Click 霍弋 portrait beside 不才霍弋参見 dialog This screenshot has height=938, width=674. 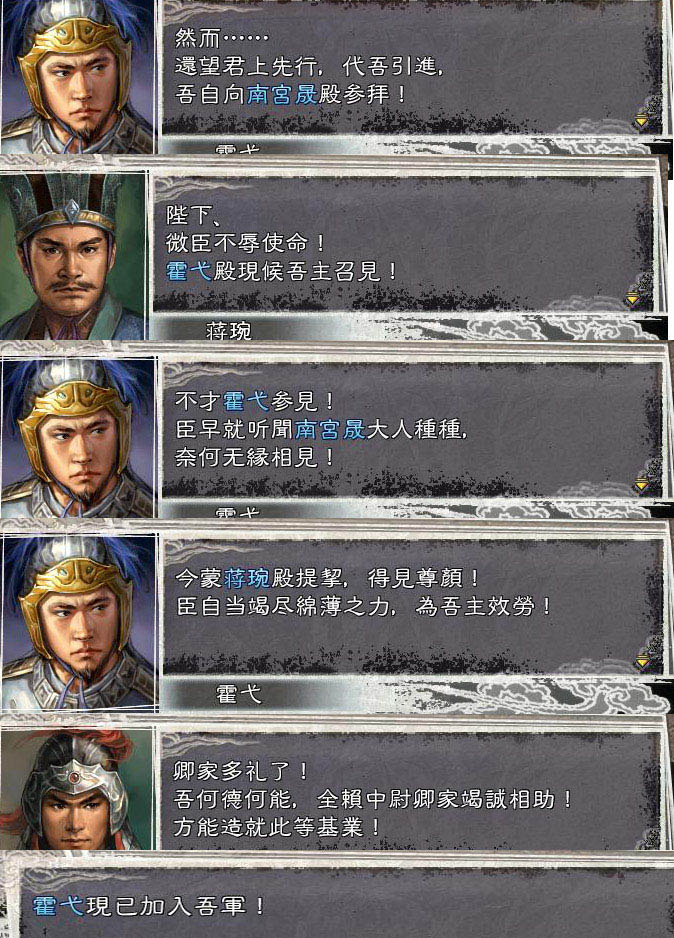(78, 437)
